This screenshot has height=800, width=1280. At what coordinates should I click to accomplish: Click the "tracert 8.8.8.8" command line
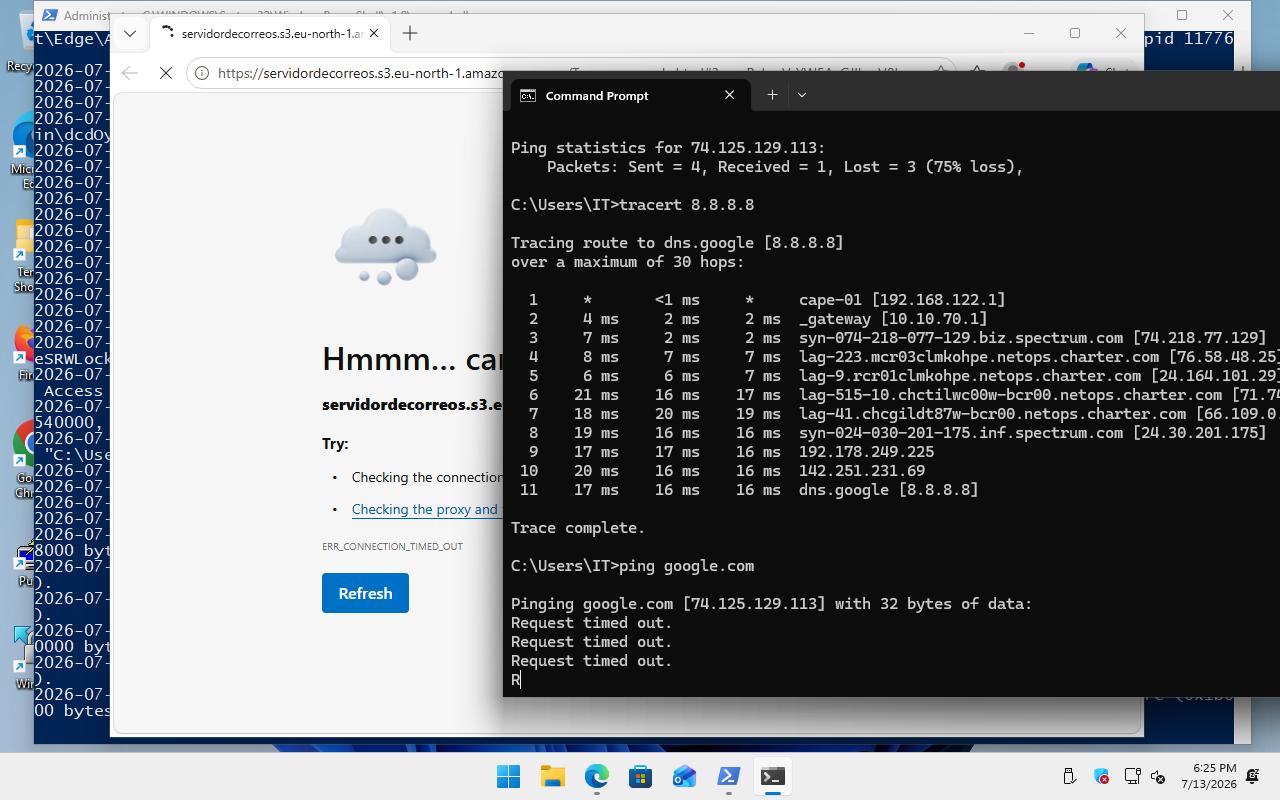point(686,205)
